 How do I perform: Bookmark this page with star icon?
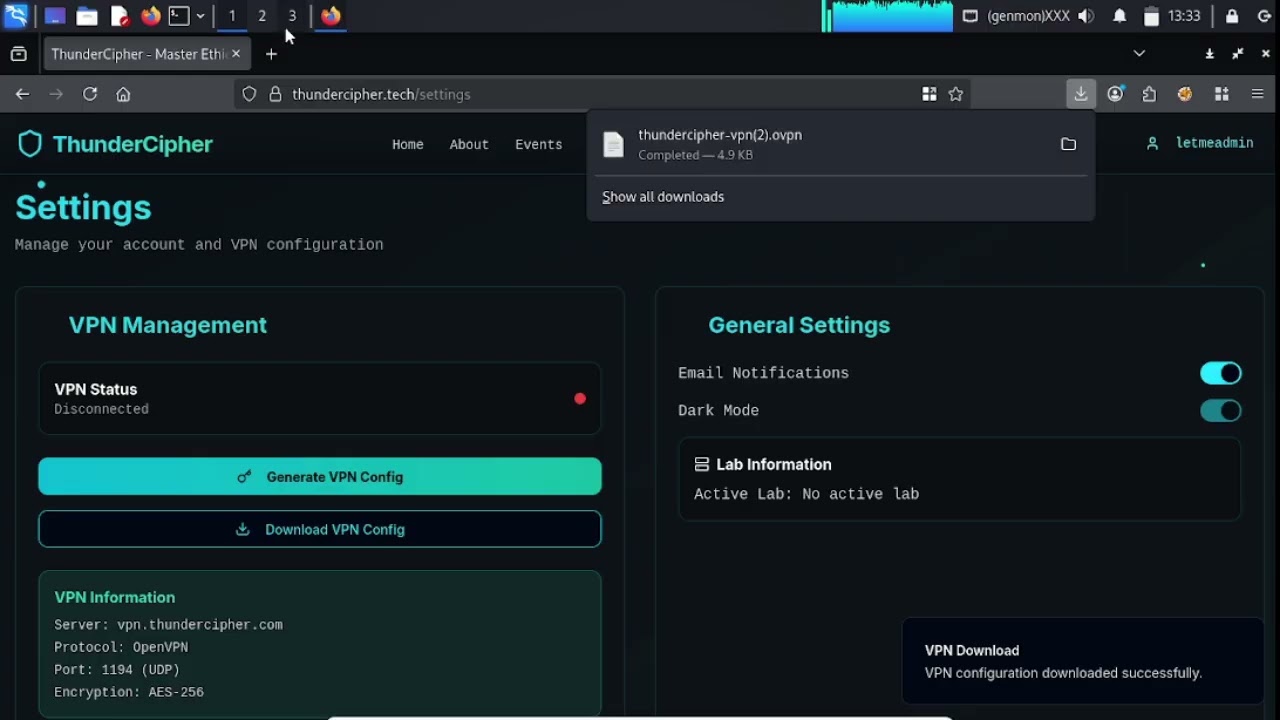[956, 94]
